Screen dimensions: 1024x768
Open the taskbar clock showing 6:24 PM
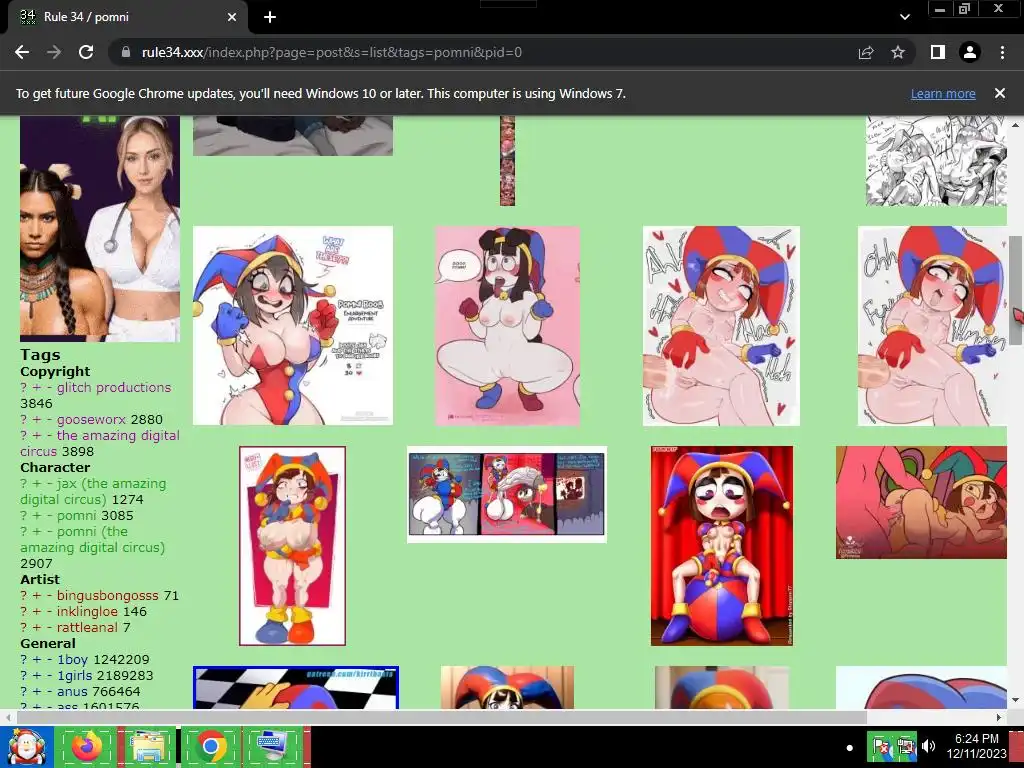pos(976,746)
